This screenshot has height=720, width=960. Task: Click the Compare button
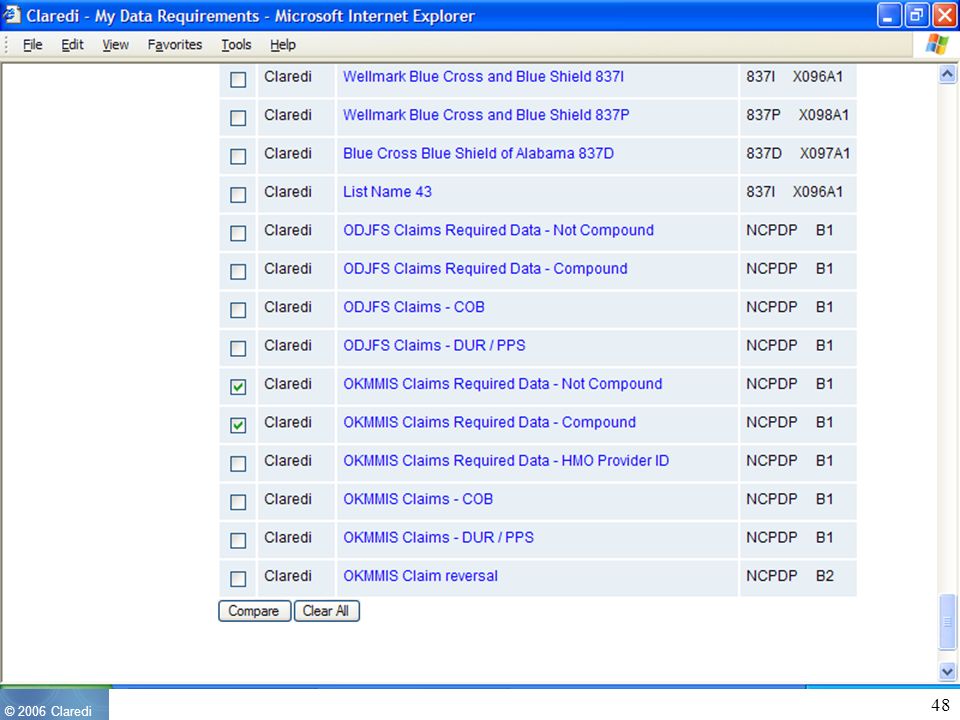pos(254,611)
